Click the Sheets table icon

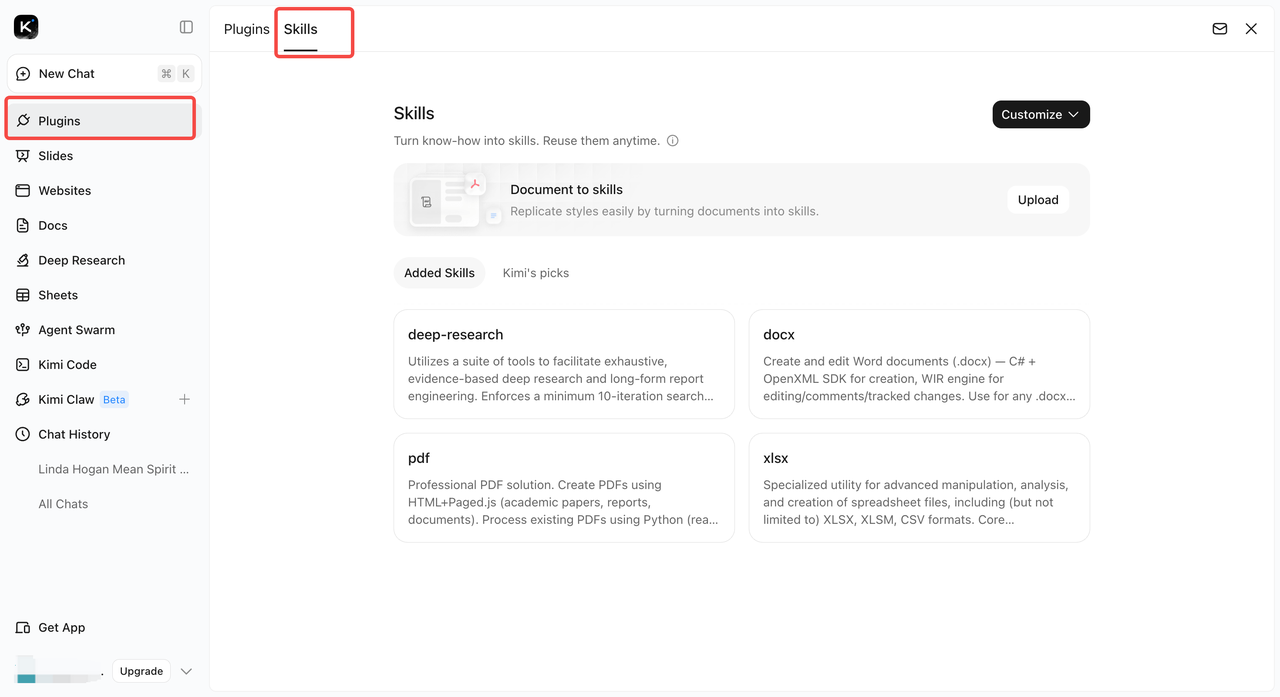(23, 295)
